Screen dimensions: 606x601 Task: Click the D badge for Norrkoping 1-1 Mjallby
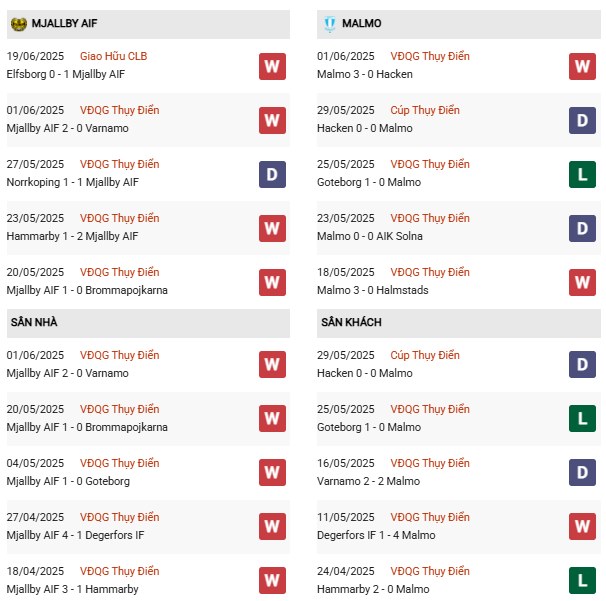pos(272,174)
